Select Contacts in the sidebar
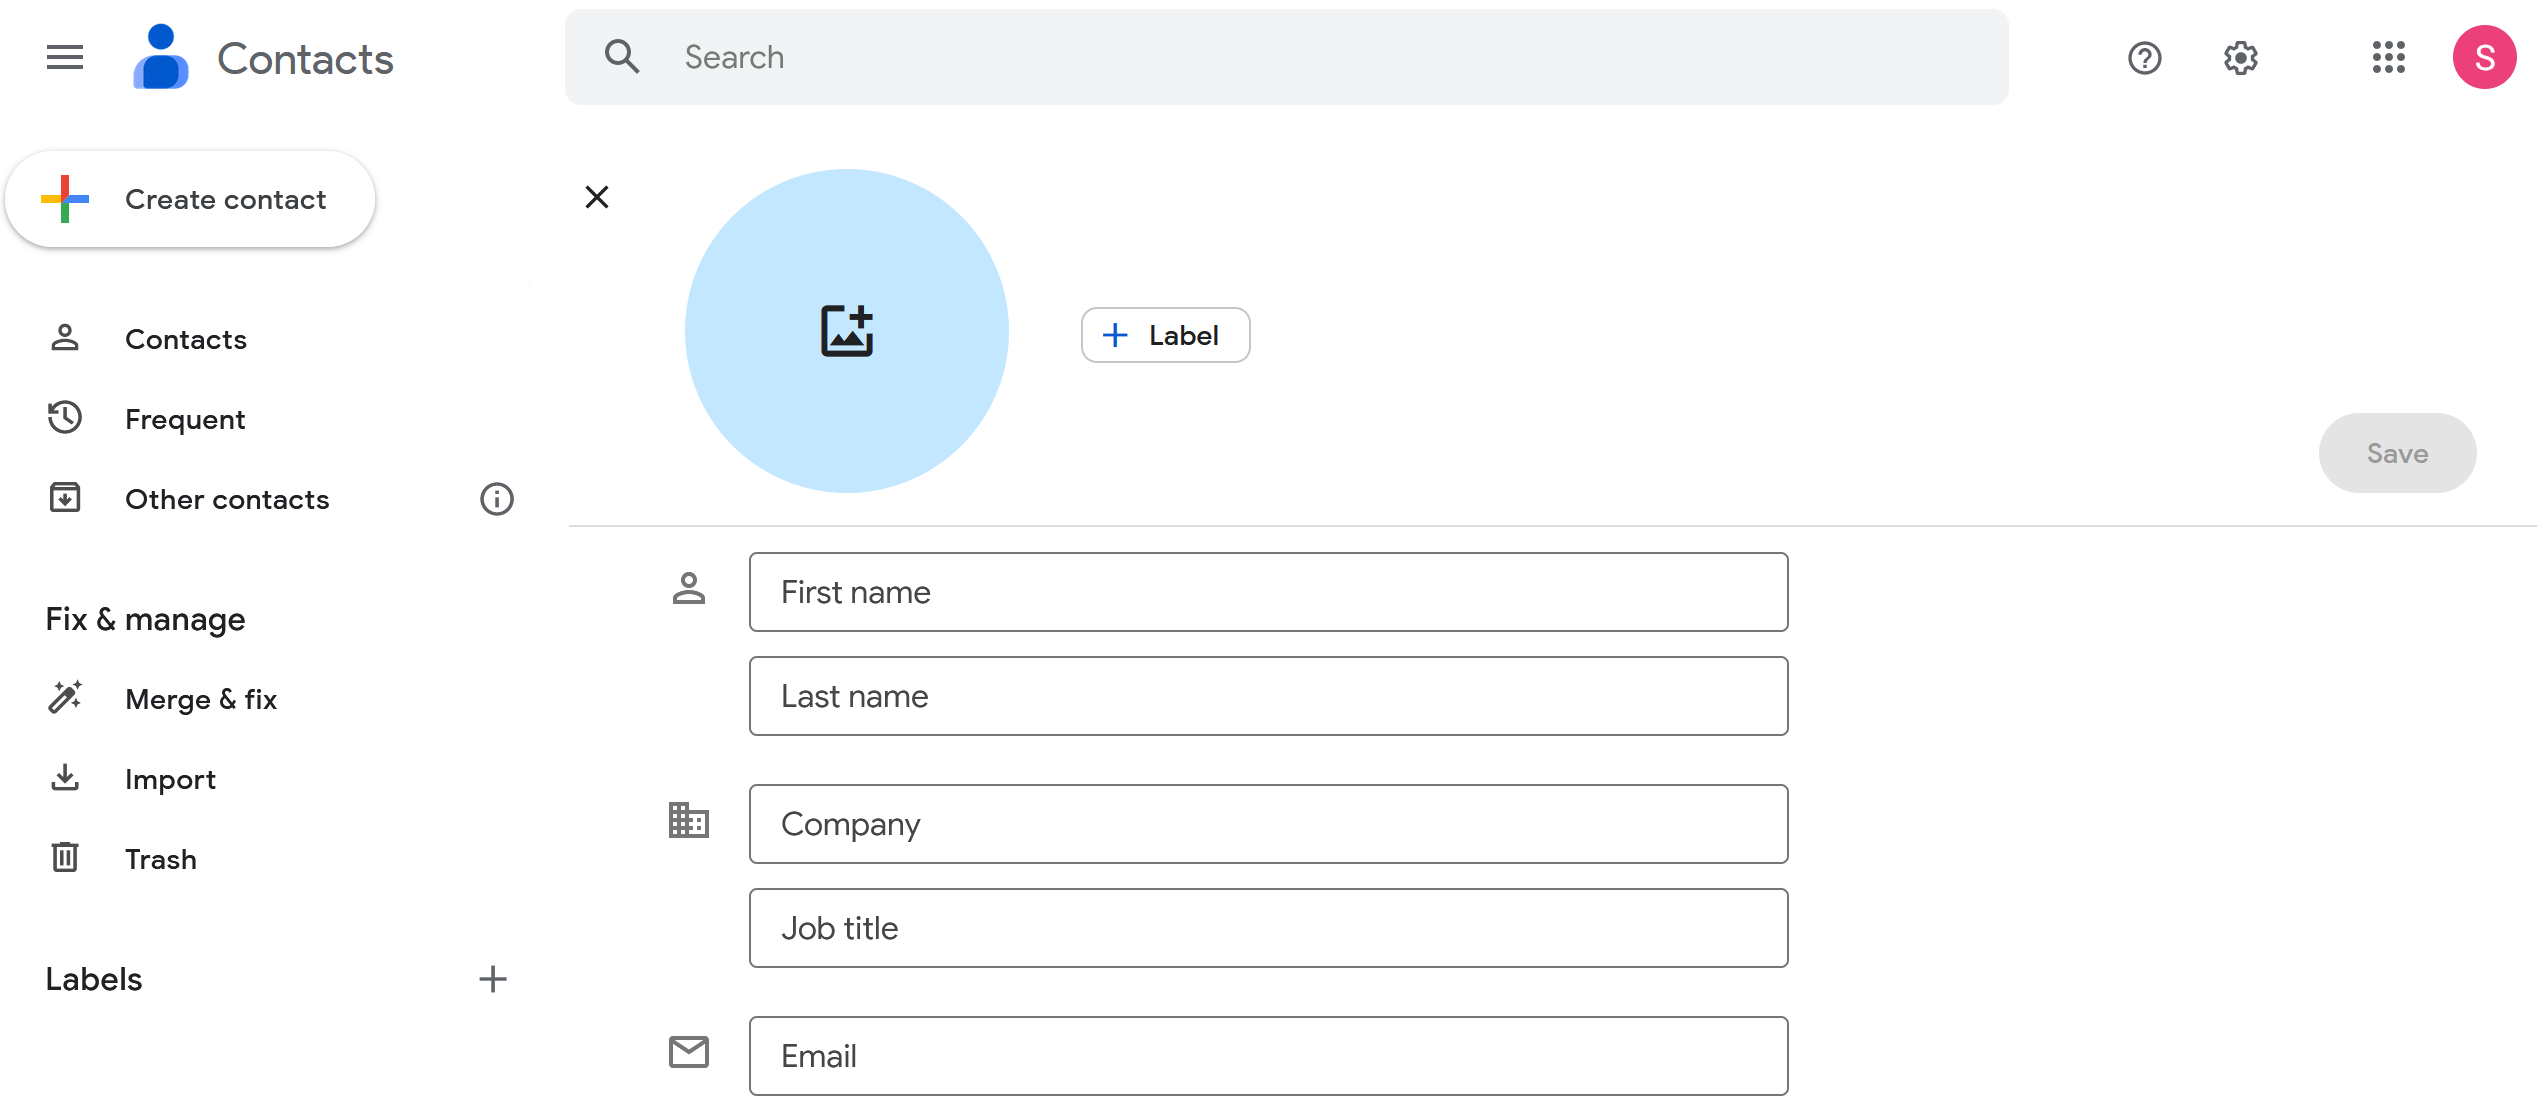 pyautogui.click(x=186, y=339)
